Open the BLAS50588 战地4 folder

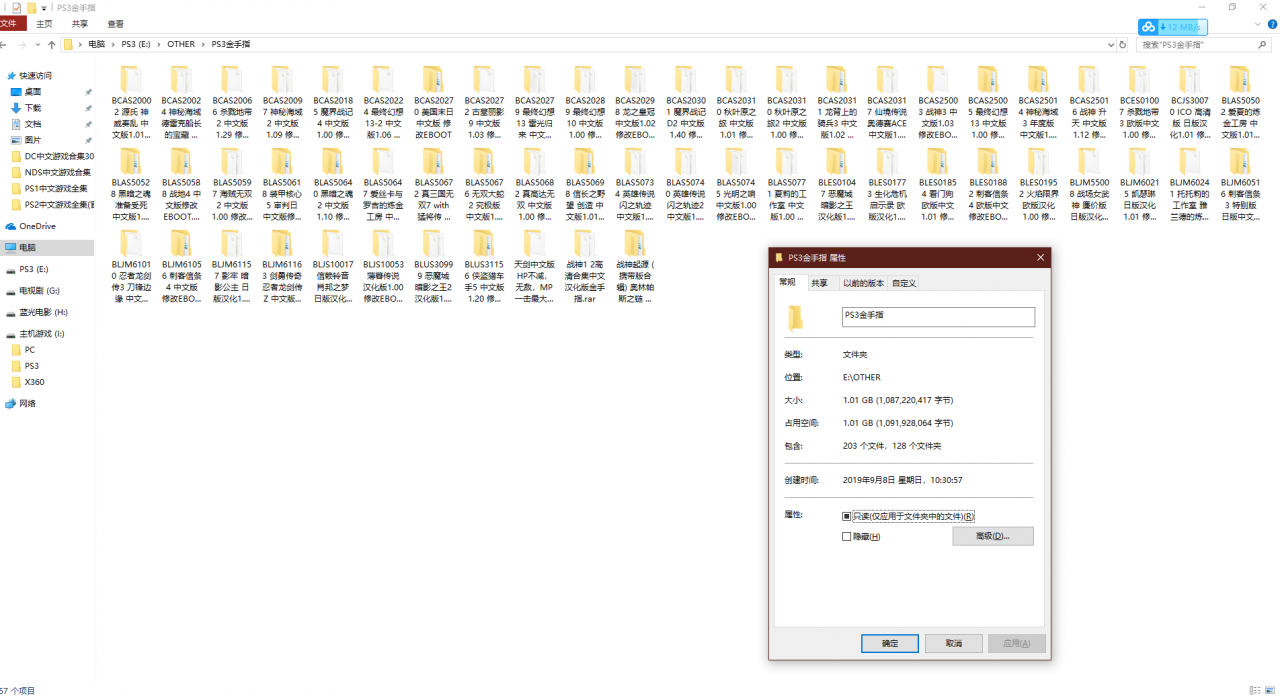[181, 185]
